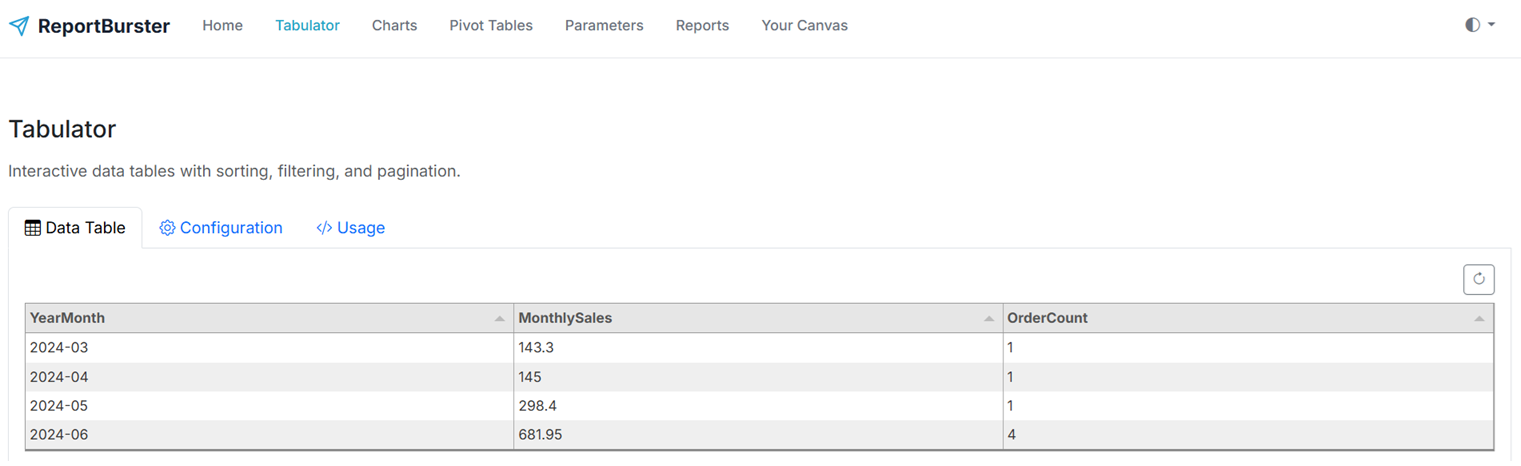Click the YearMonth column sort arrow
Screen dimensions: 1521x466
click(x=499, y=319)
